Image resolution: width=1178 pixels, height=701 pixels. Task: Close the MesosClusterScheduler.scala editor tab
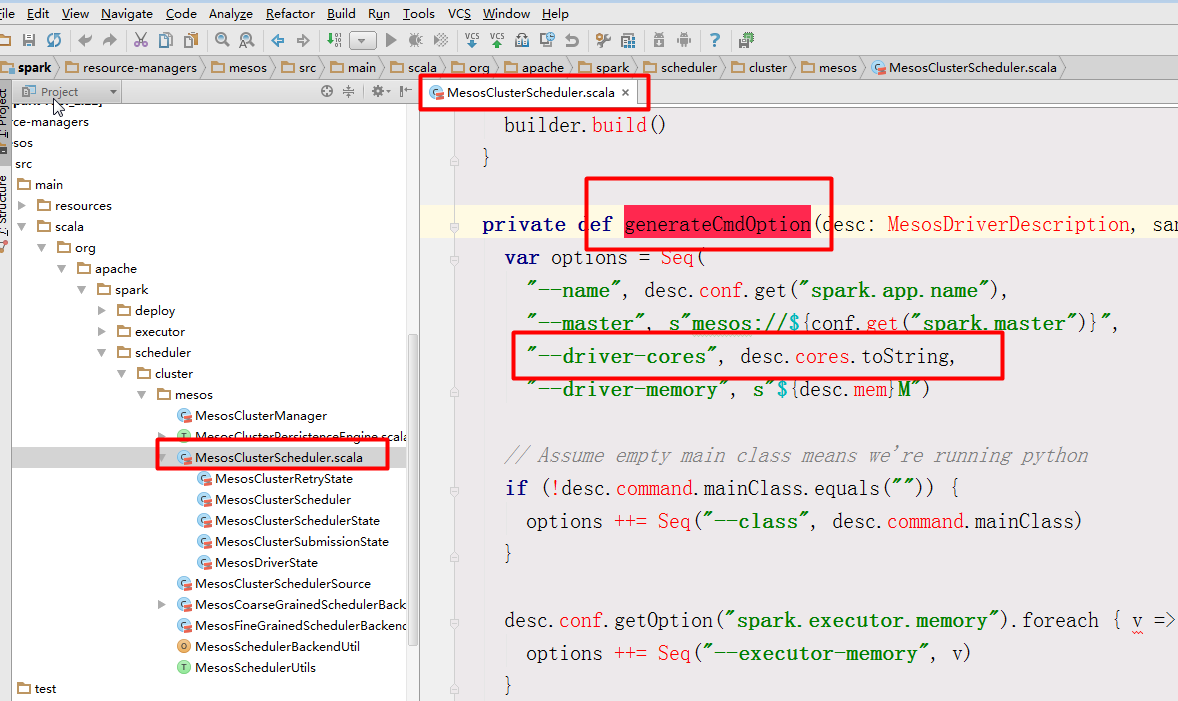pos(625,92)
